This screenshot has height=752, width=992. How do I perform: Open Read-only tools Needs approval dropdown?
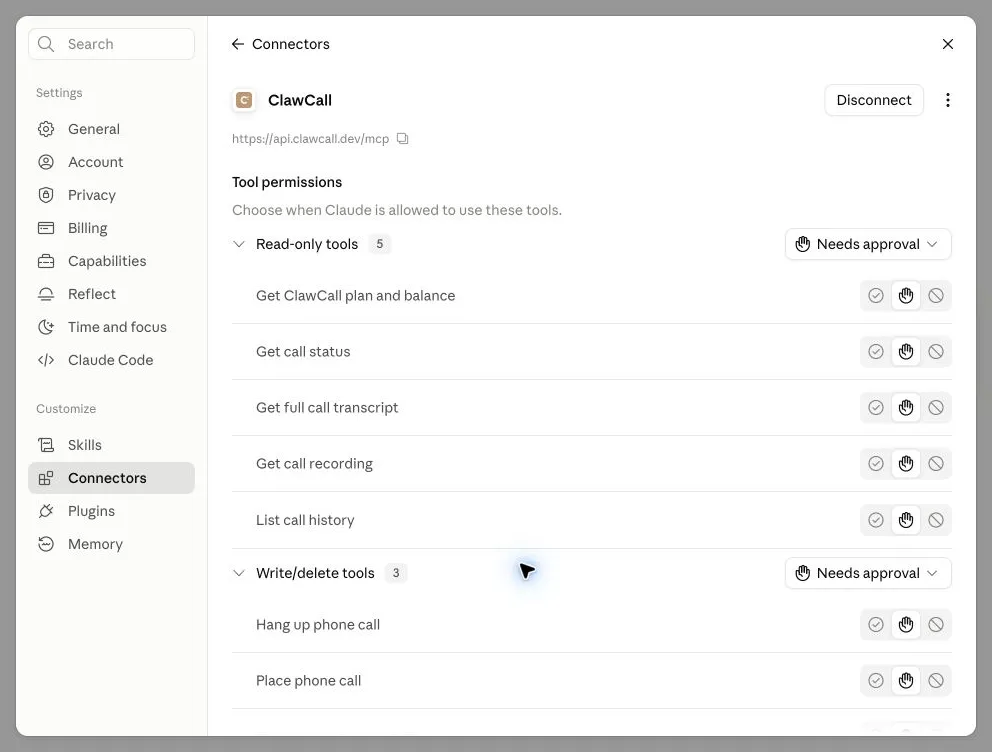coord(868,244)
